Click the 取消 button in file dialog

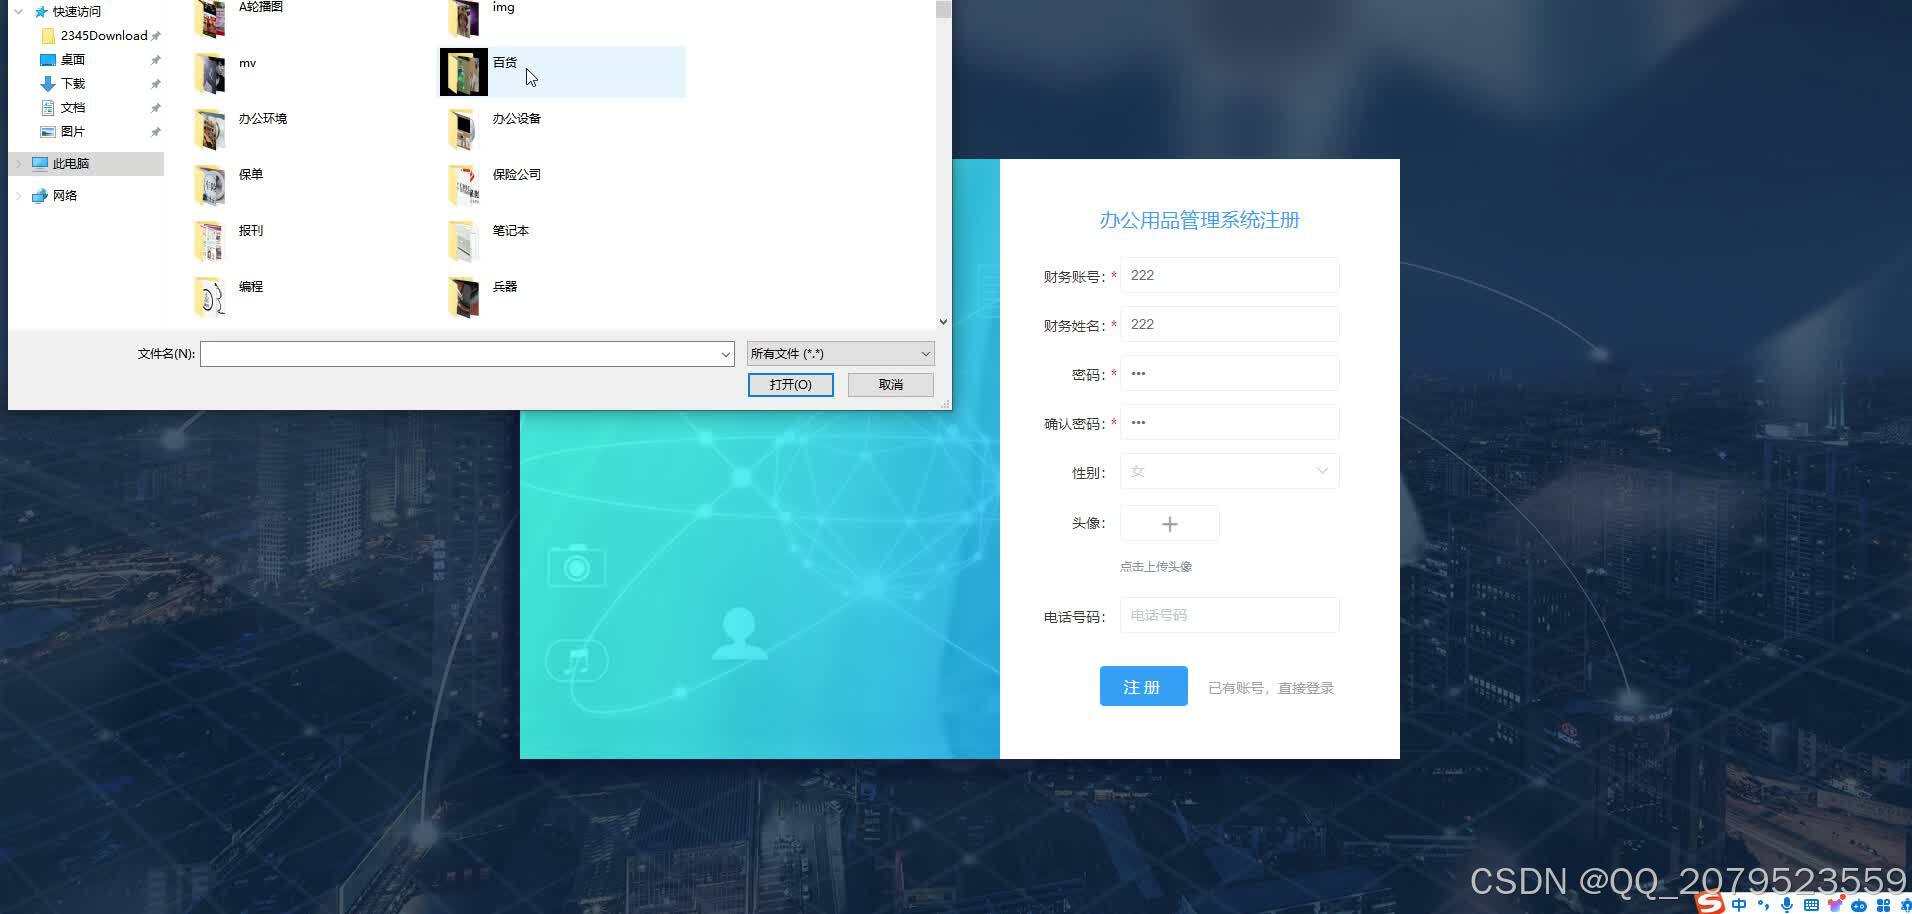pos(891,384)
